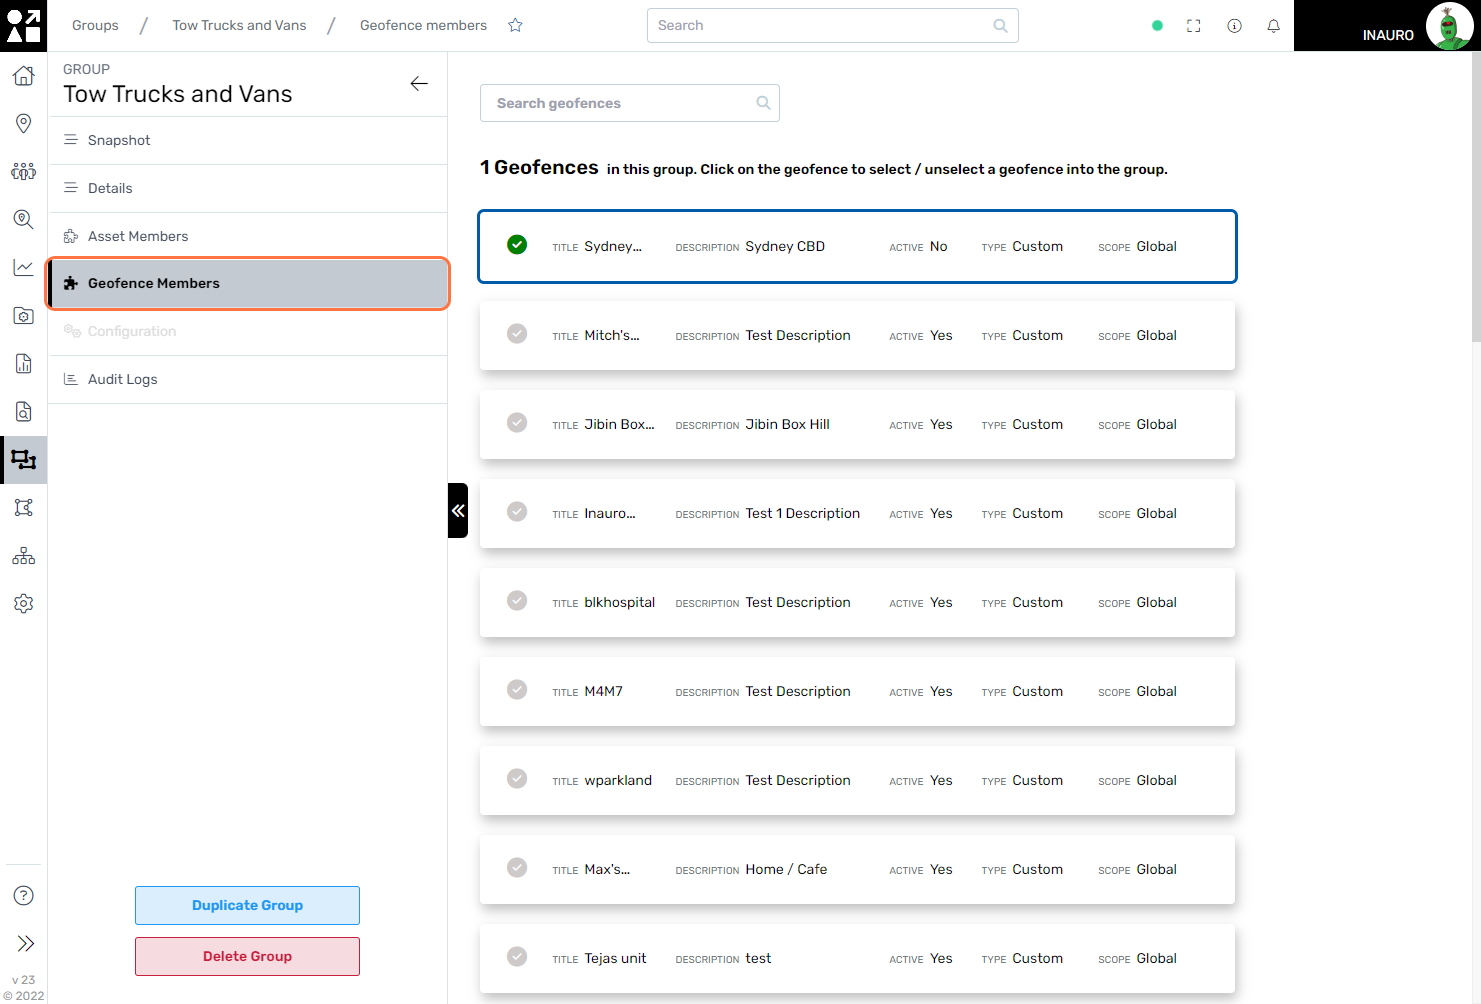Select the Mitch's geofence checkmark

(x=517, y=333)
